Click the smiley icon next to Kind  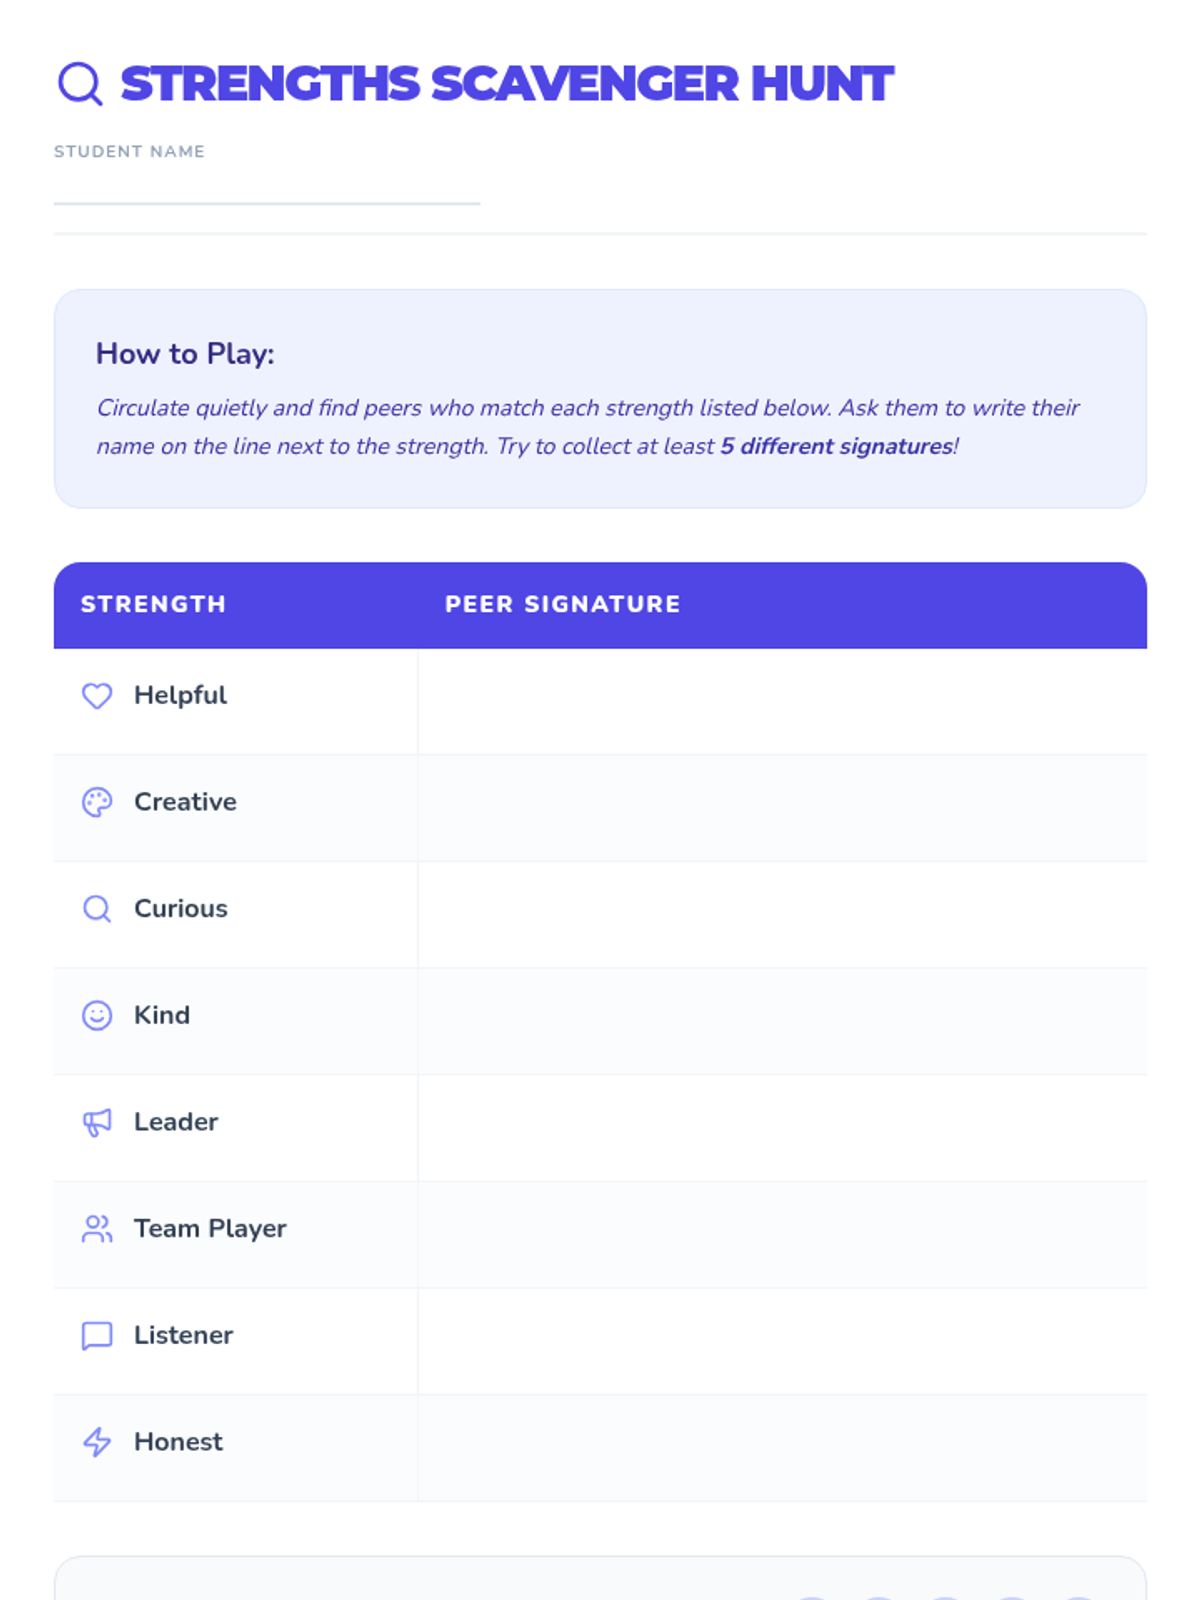pos(97,1015)
